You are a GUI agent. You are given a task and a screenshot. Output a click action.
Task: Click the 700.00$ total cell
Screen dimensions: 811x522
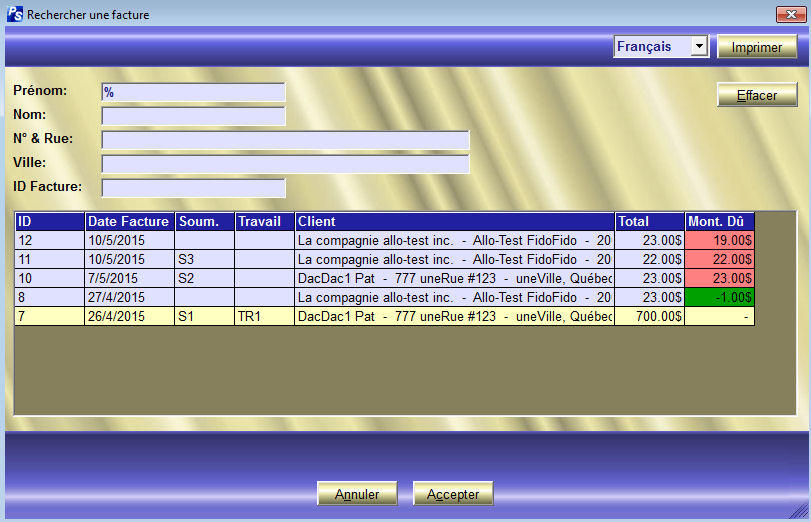(650, 316)
